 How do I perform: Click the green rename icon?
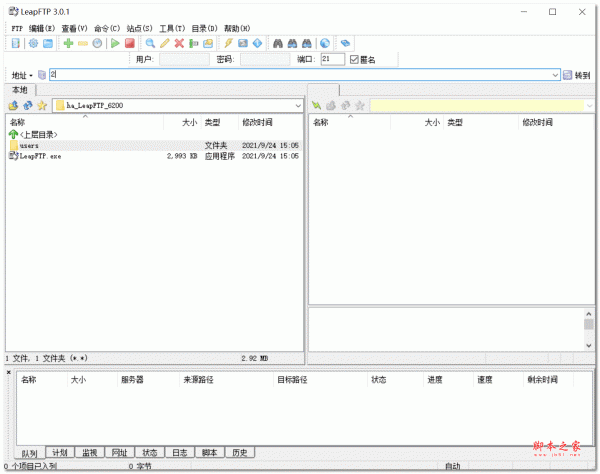click(194, 43)
